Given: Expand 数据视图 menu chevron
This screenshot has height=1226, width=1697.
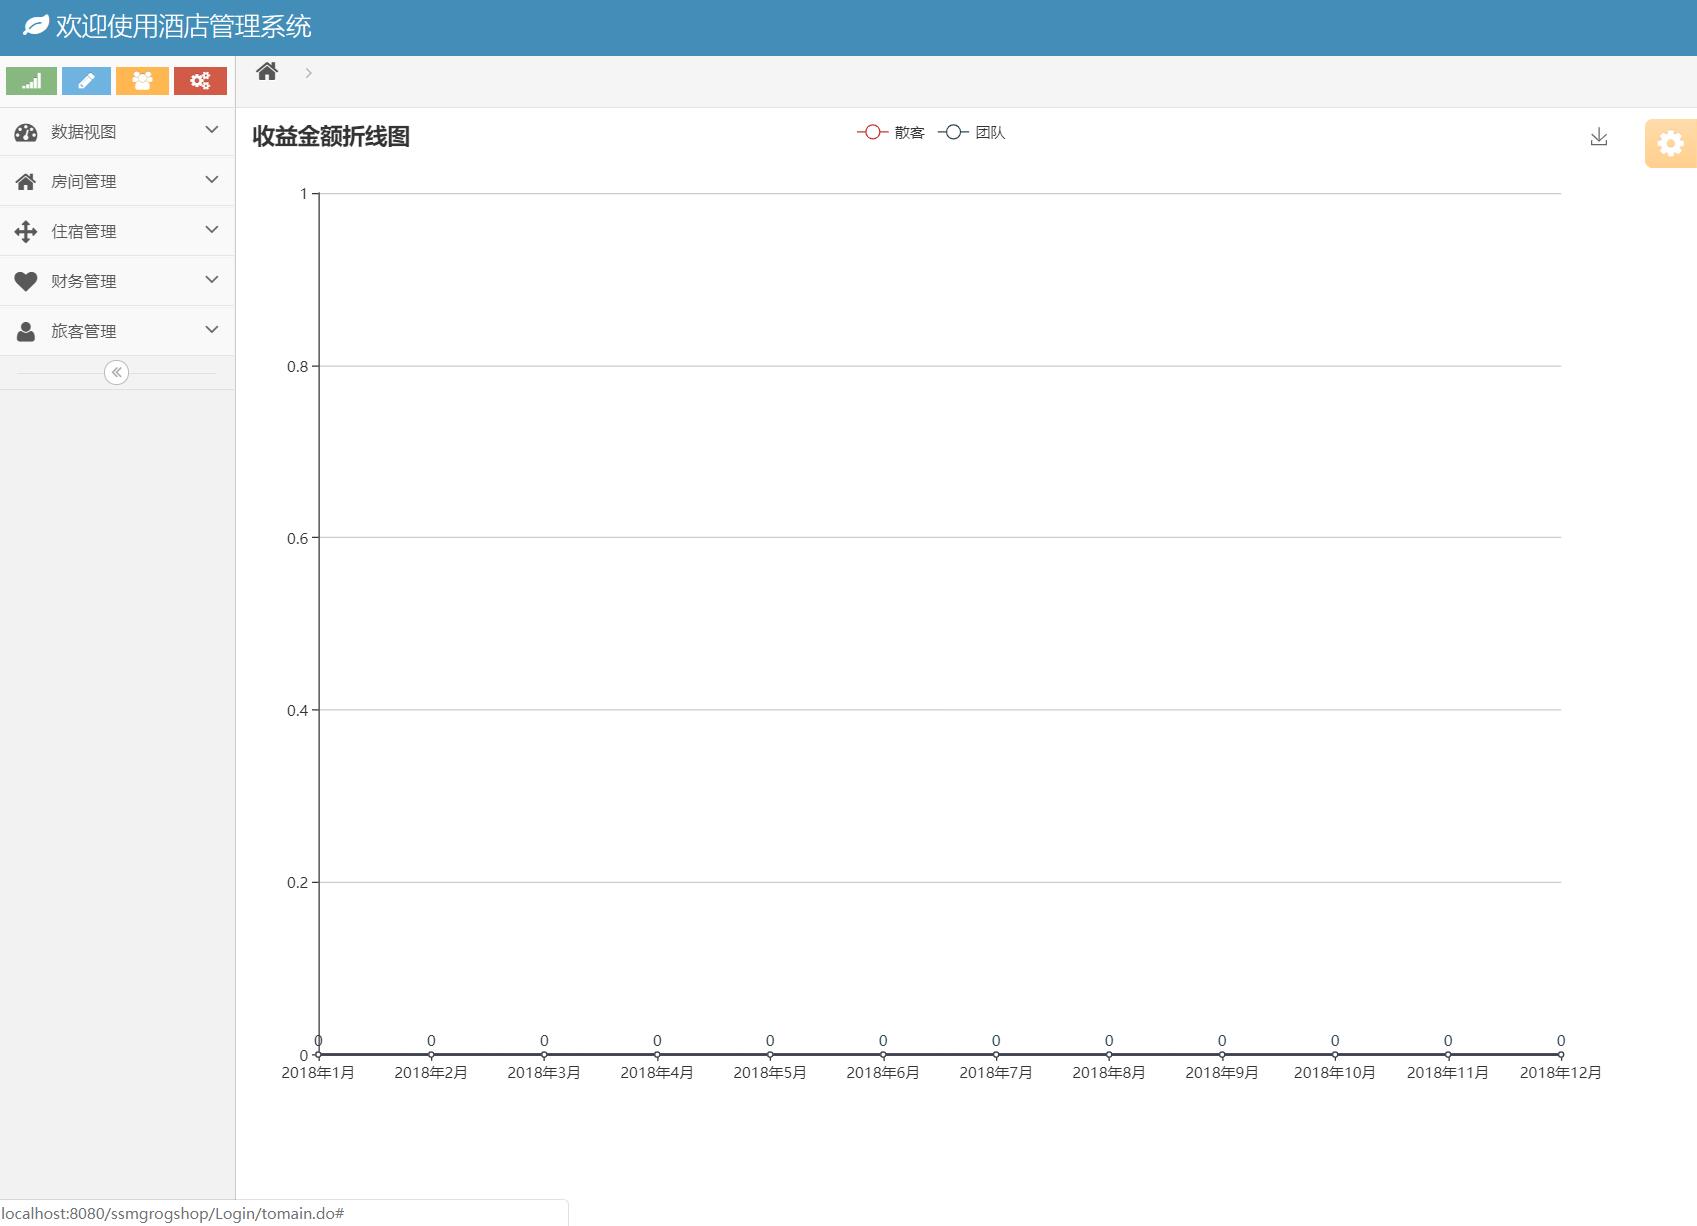Looking at the screenshot, I should tap(212, 130).
